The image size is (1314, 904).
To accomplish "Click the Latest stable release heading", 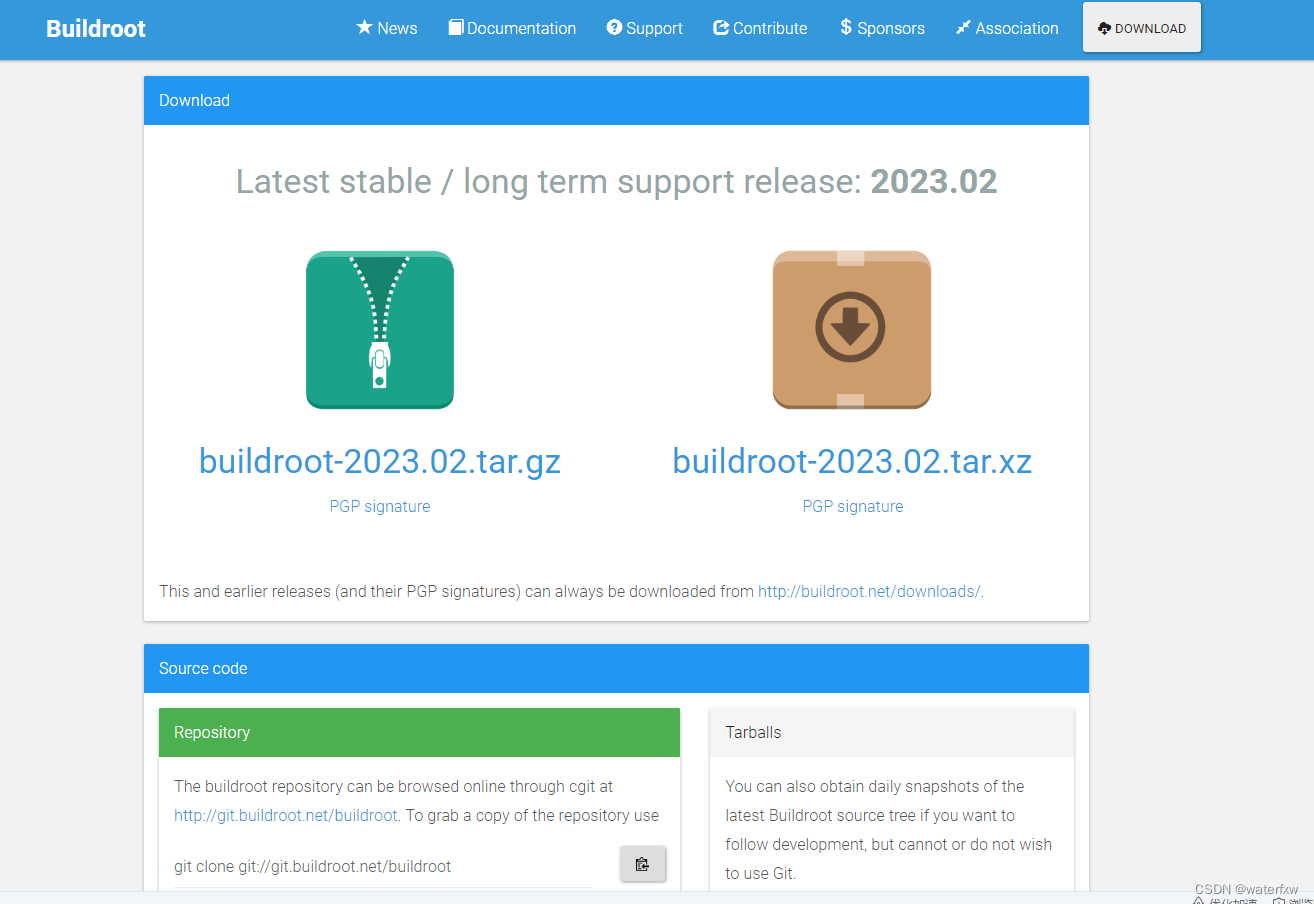I will pyautogui.click(x=616, y=181).
